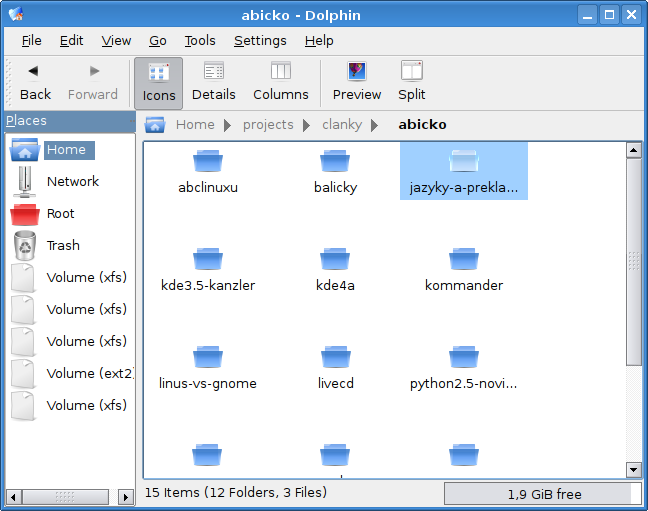
Task: Select the balicky folder
Action: point(335,172)
